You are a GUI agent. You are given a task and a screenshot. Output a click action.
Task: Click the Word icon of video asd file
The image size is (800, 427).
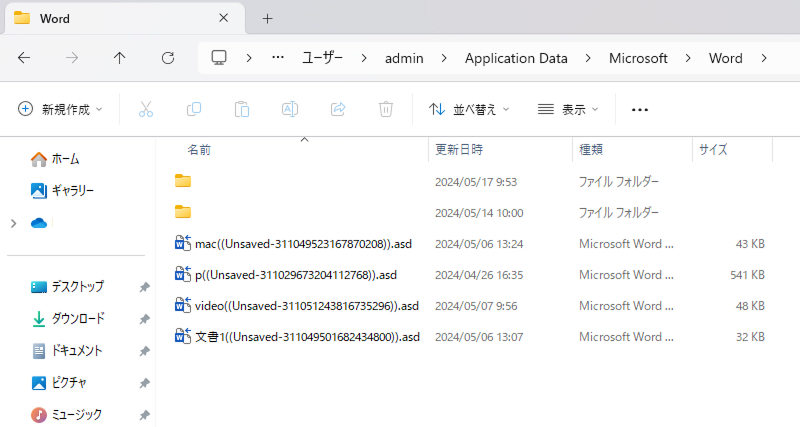[183, 305]
